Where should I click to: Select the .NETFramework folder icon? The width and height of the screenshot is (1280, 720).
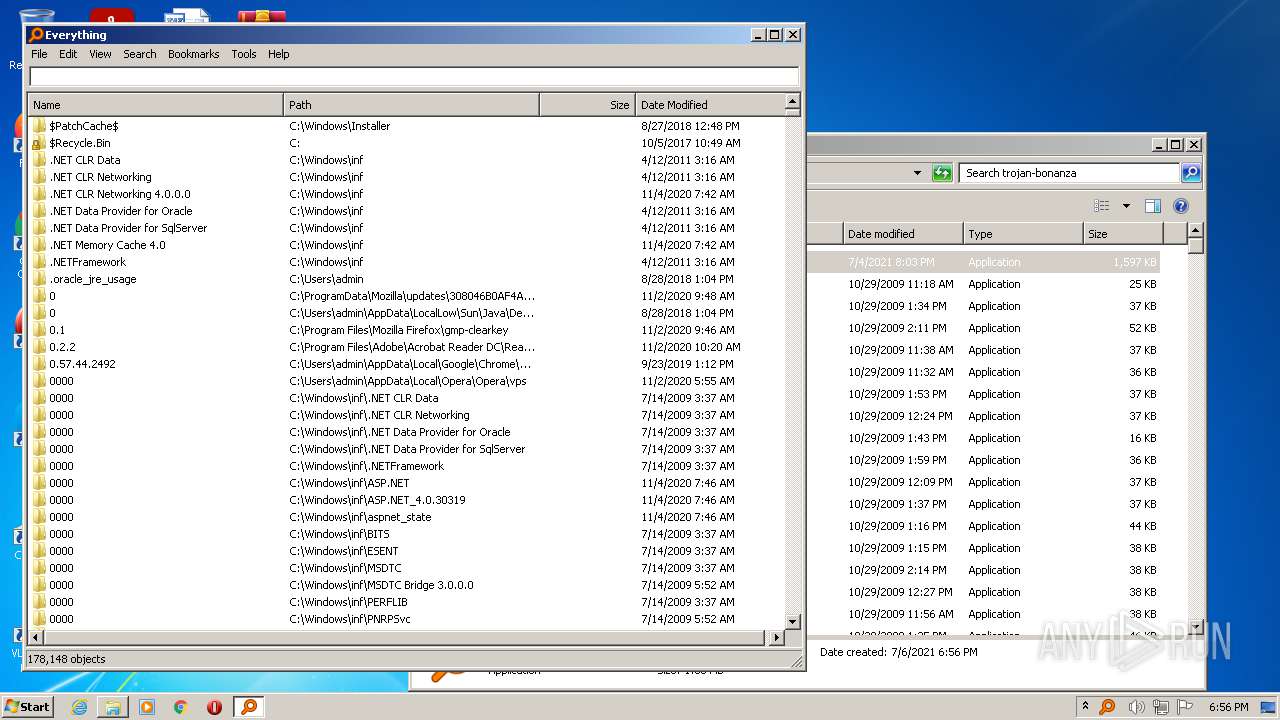pyautogui.click(x=39, y=262)
